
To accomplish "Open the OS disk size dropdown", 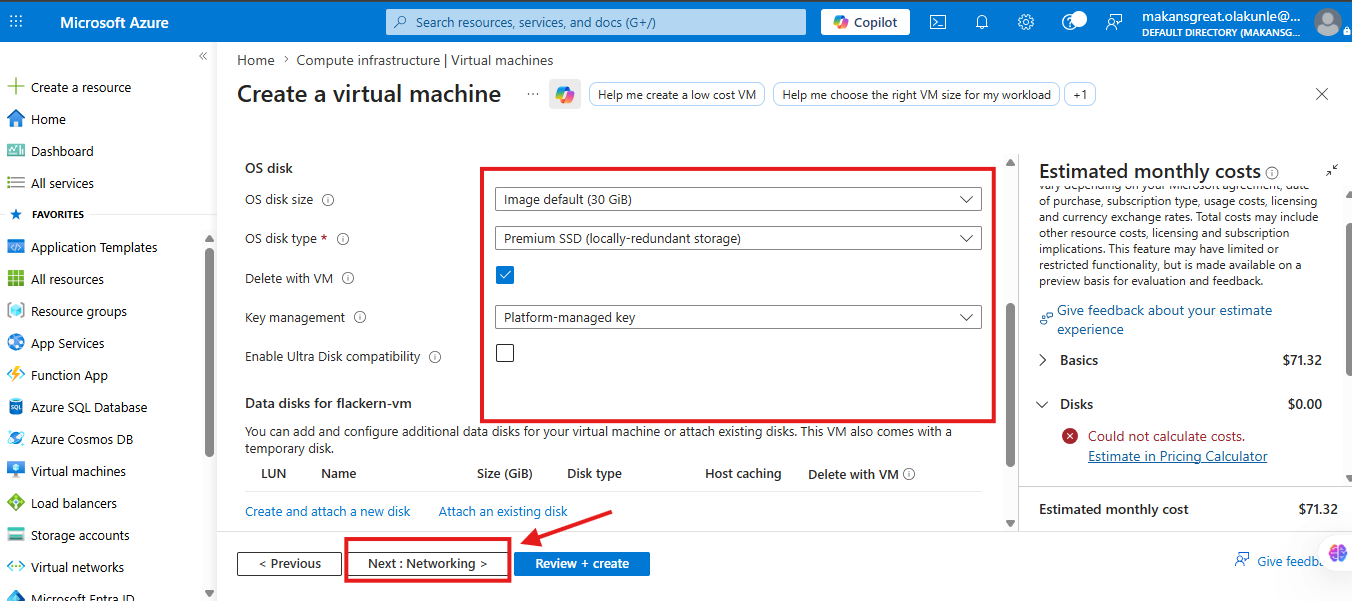I will (738, 199).
